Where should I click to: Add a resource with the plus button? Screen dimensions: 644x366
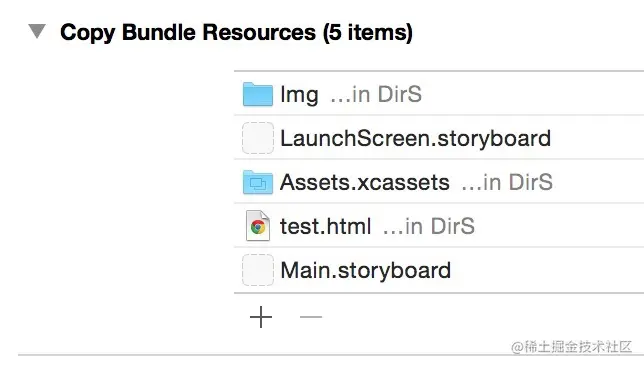(x=261, y=317)
